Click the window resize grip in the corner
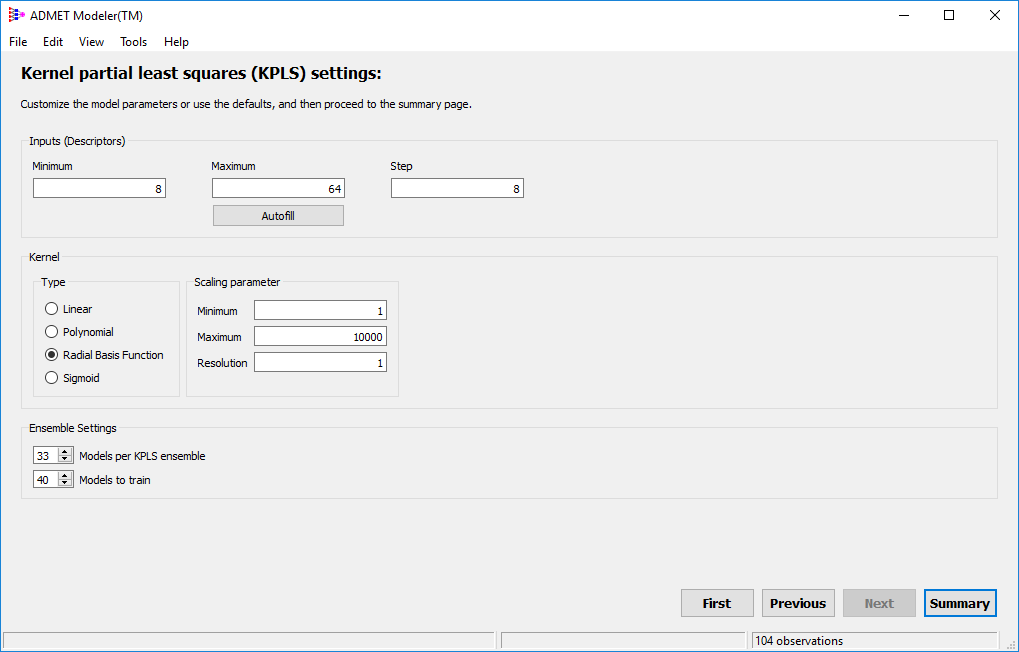 pos(1011,644)
